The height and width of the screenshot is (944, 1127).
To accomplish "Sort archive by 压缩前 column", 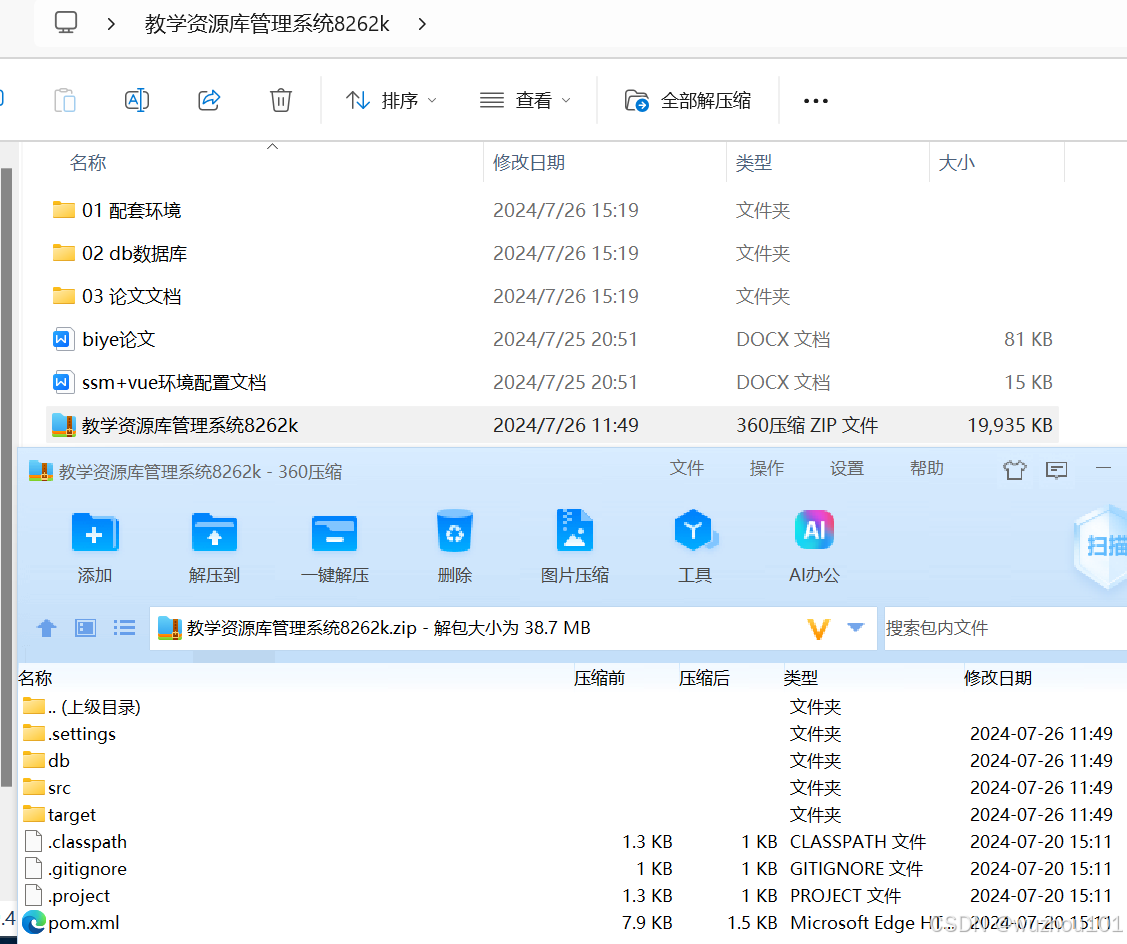I will point(599,678).
